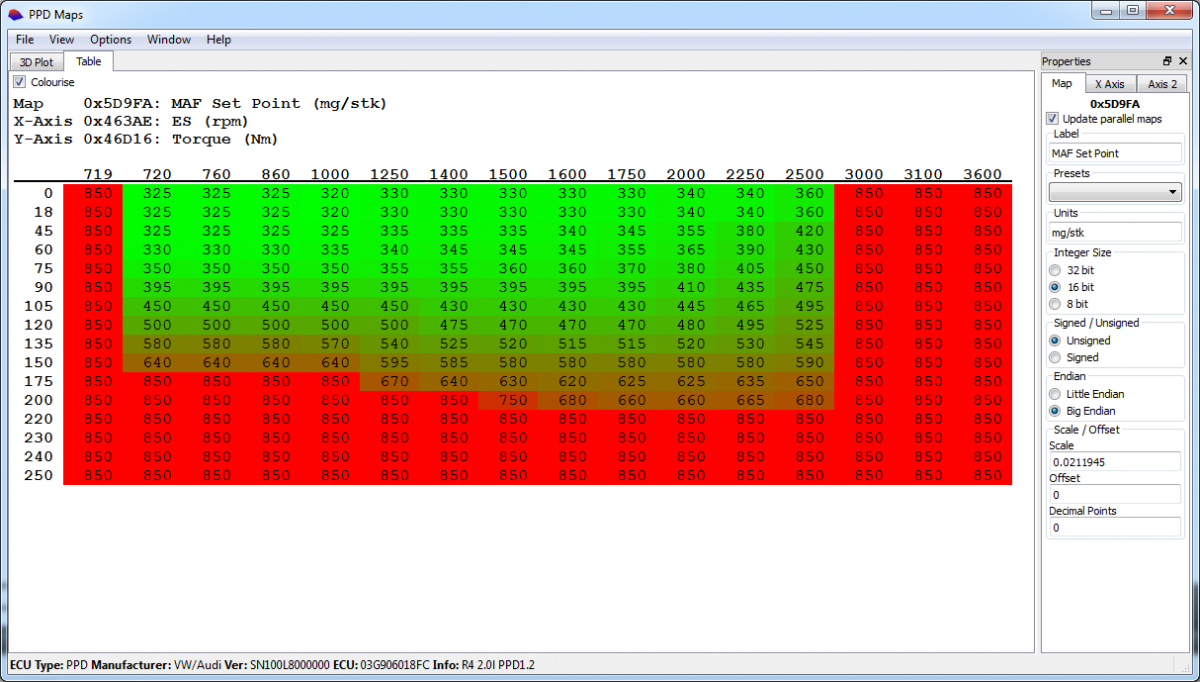This screenshot has height=682, width=1200.
Task: Select the 32 bit integer size
Action: coord(1055,270)
